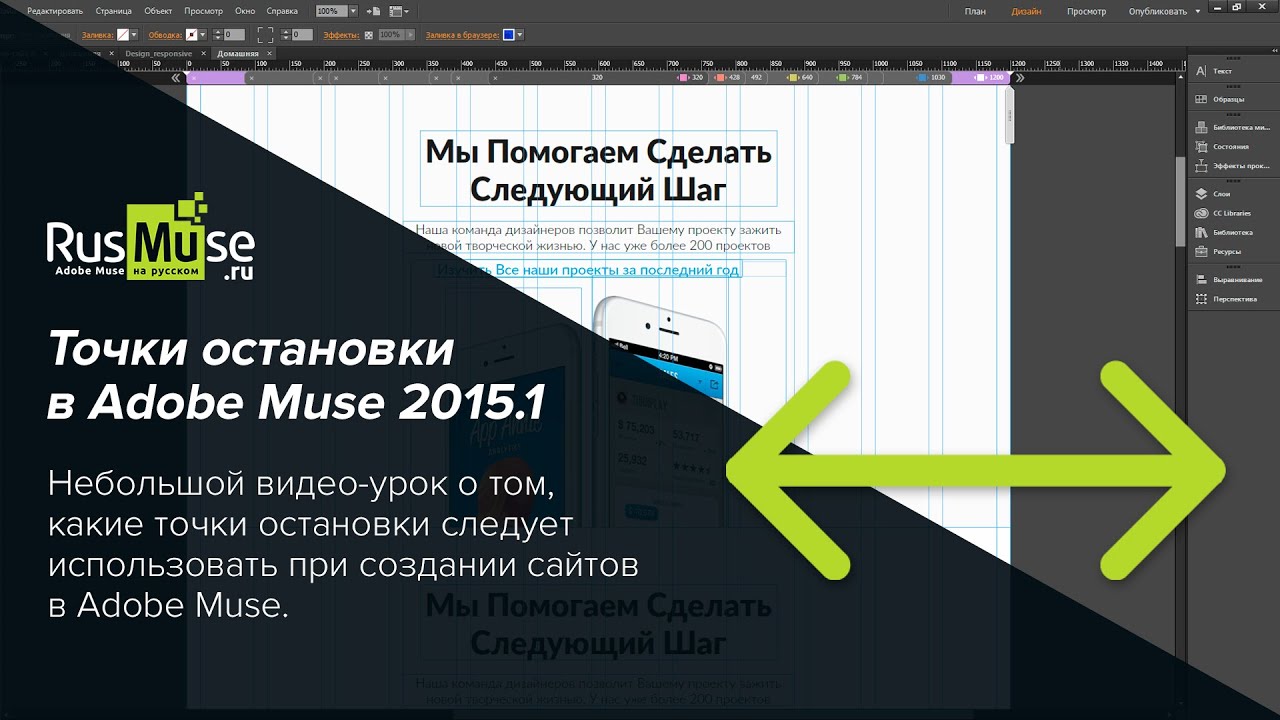Click right double-chevron on breakpoint bar
Screen dimensions: 1280x720
[1019, 77]
